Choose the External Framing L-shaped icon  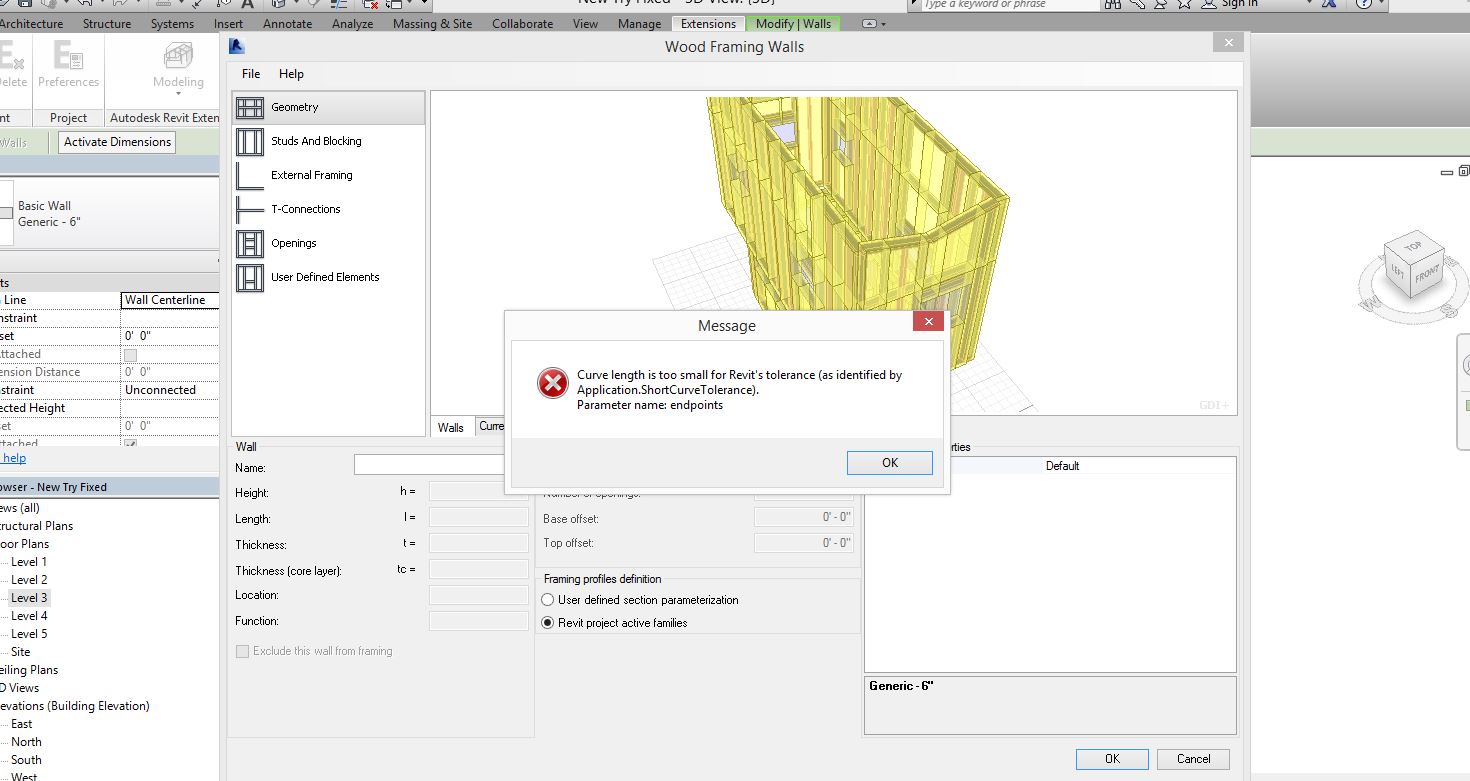pos(250,175)
